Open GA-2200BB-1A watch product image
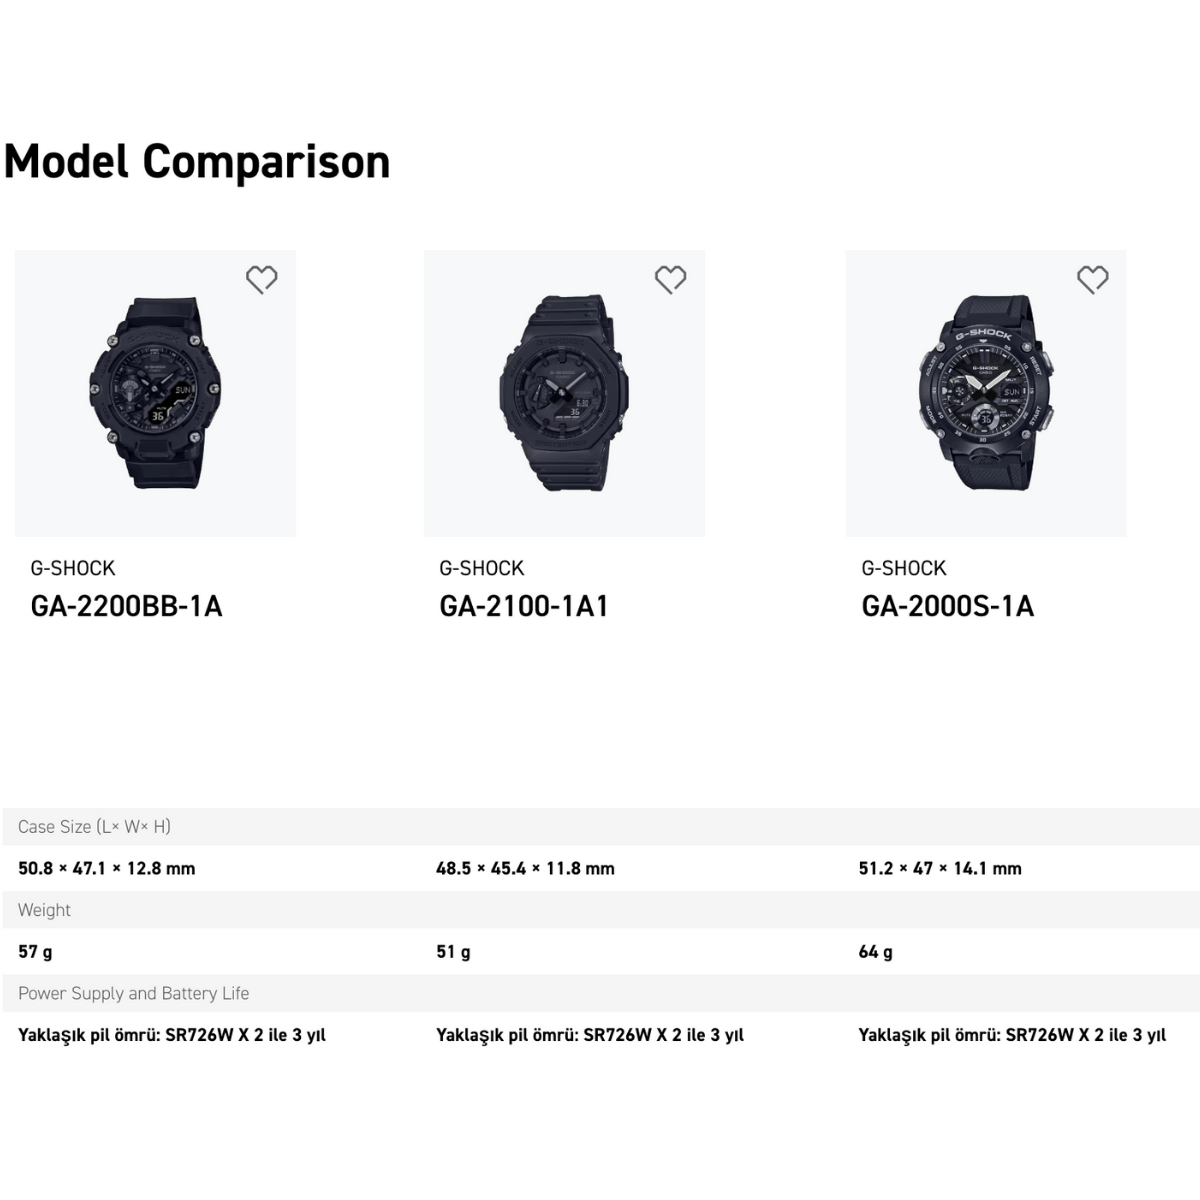This screenshot has height=1200, width=1200. [155, 393]
